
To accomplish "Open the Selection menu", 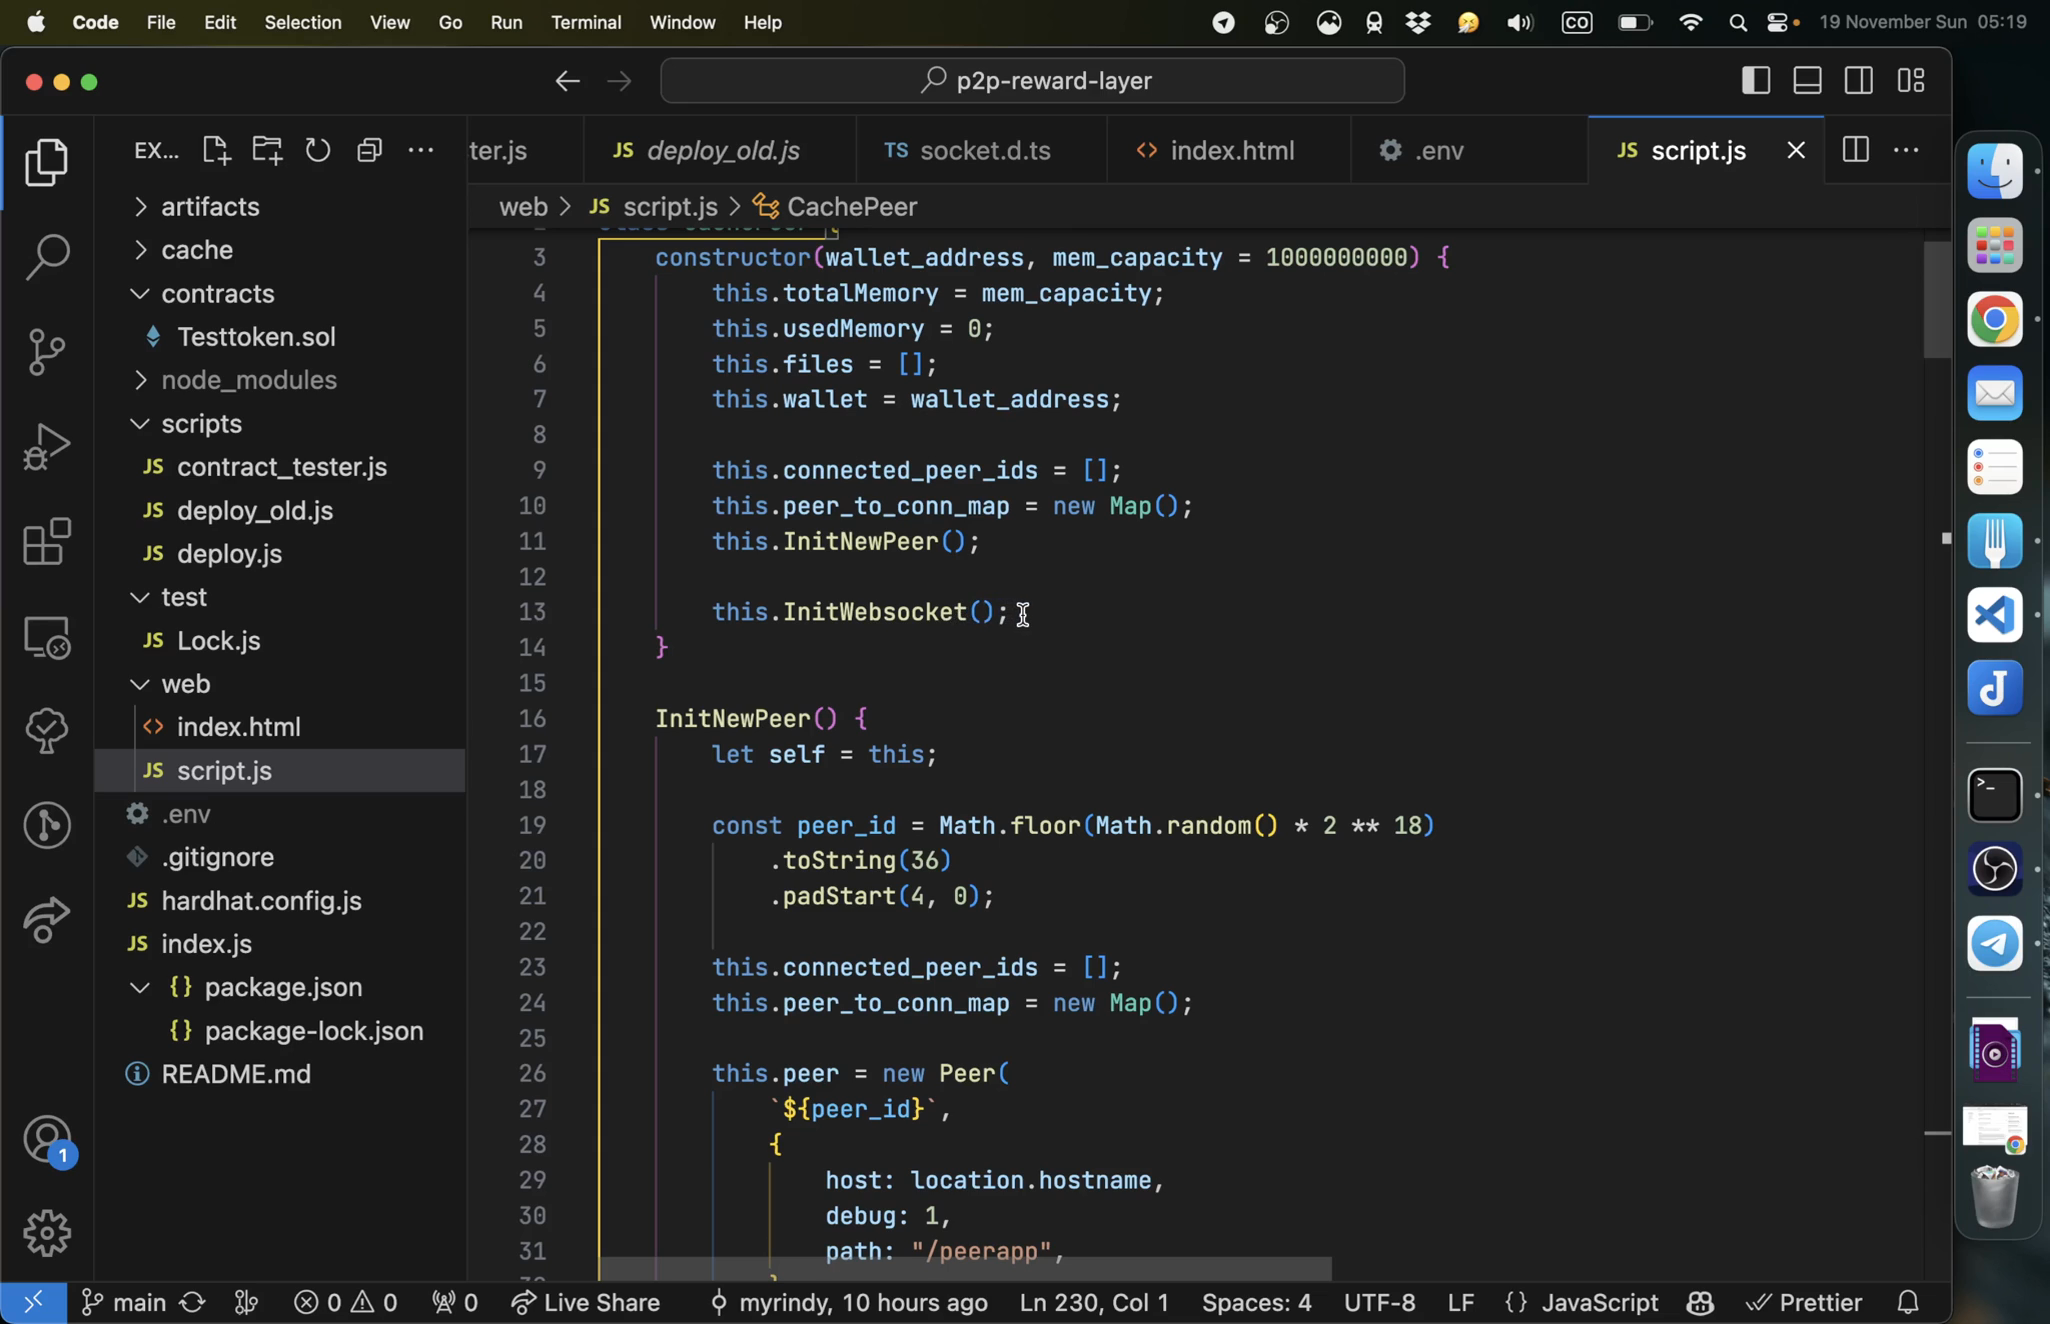I will [x=303, y=22].
